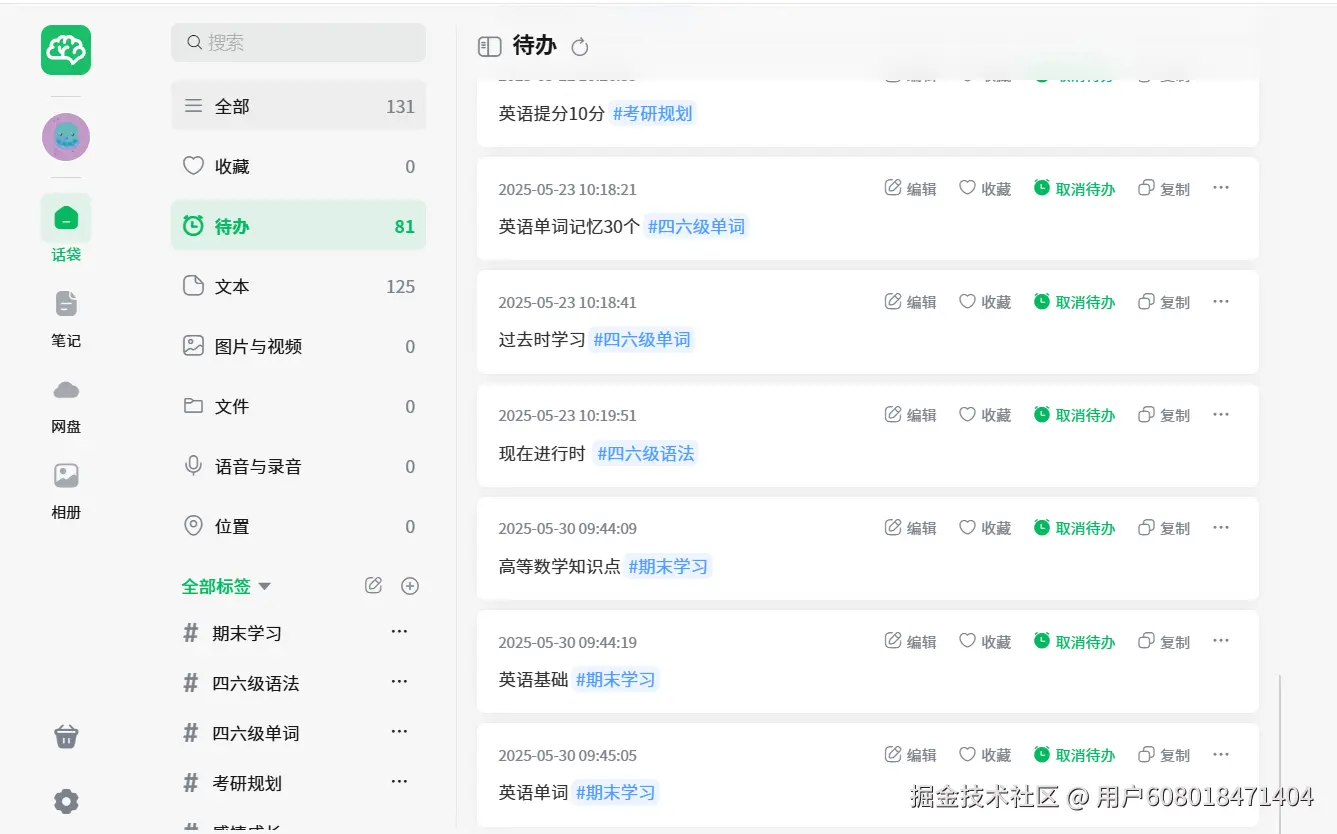
Task: Open settings gear in sidebar
Action: (x=66, y=801)
